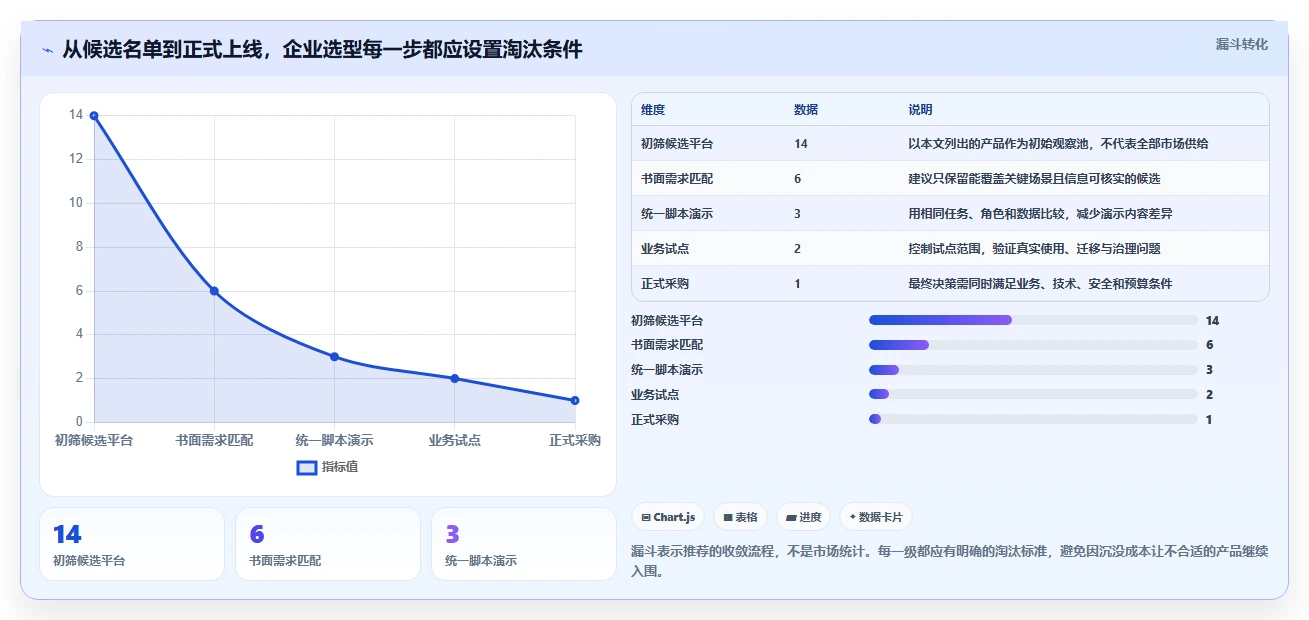Click the chart data point at 业务试点
The image size is (1309, 620).
click(x=455, y=379)
